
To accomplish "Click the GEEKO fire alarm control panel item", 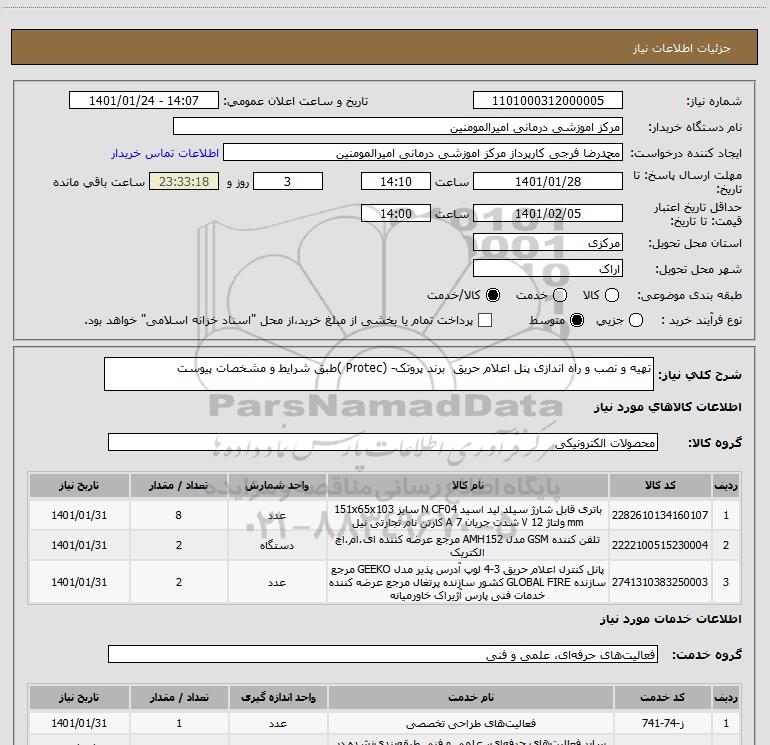I will pos(468,582).
